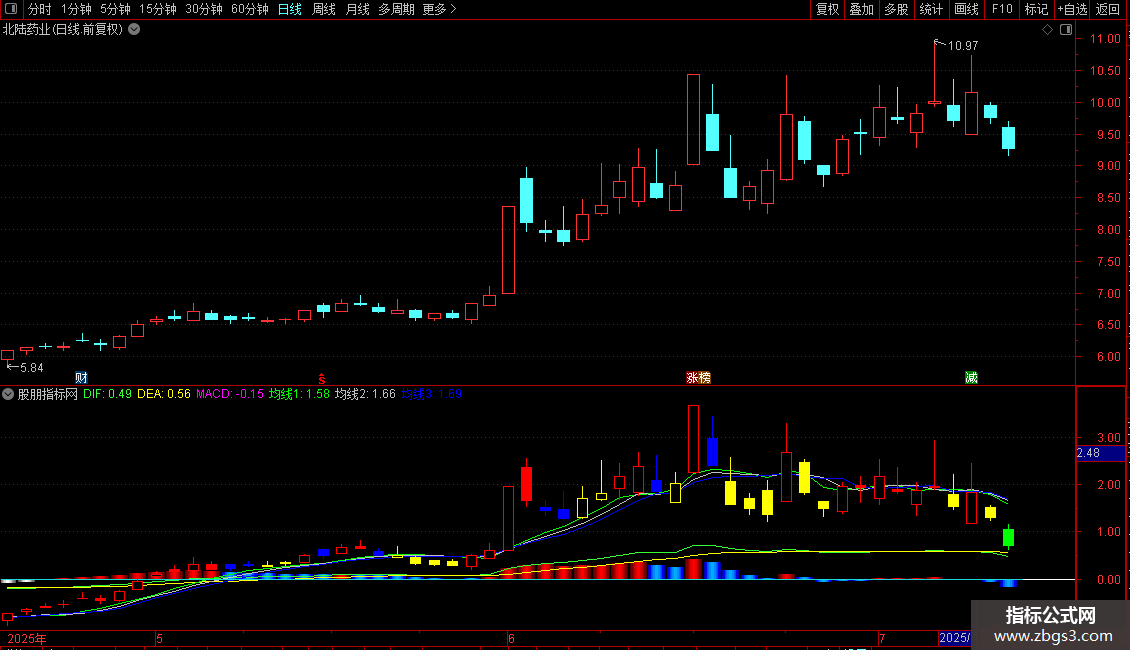
Task: Open the 多周期 multi-period view
Action: tap(396, 9)
